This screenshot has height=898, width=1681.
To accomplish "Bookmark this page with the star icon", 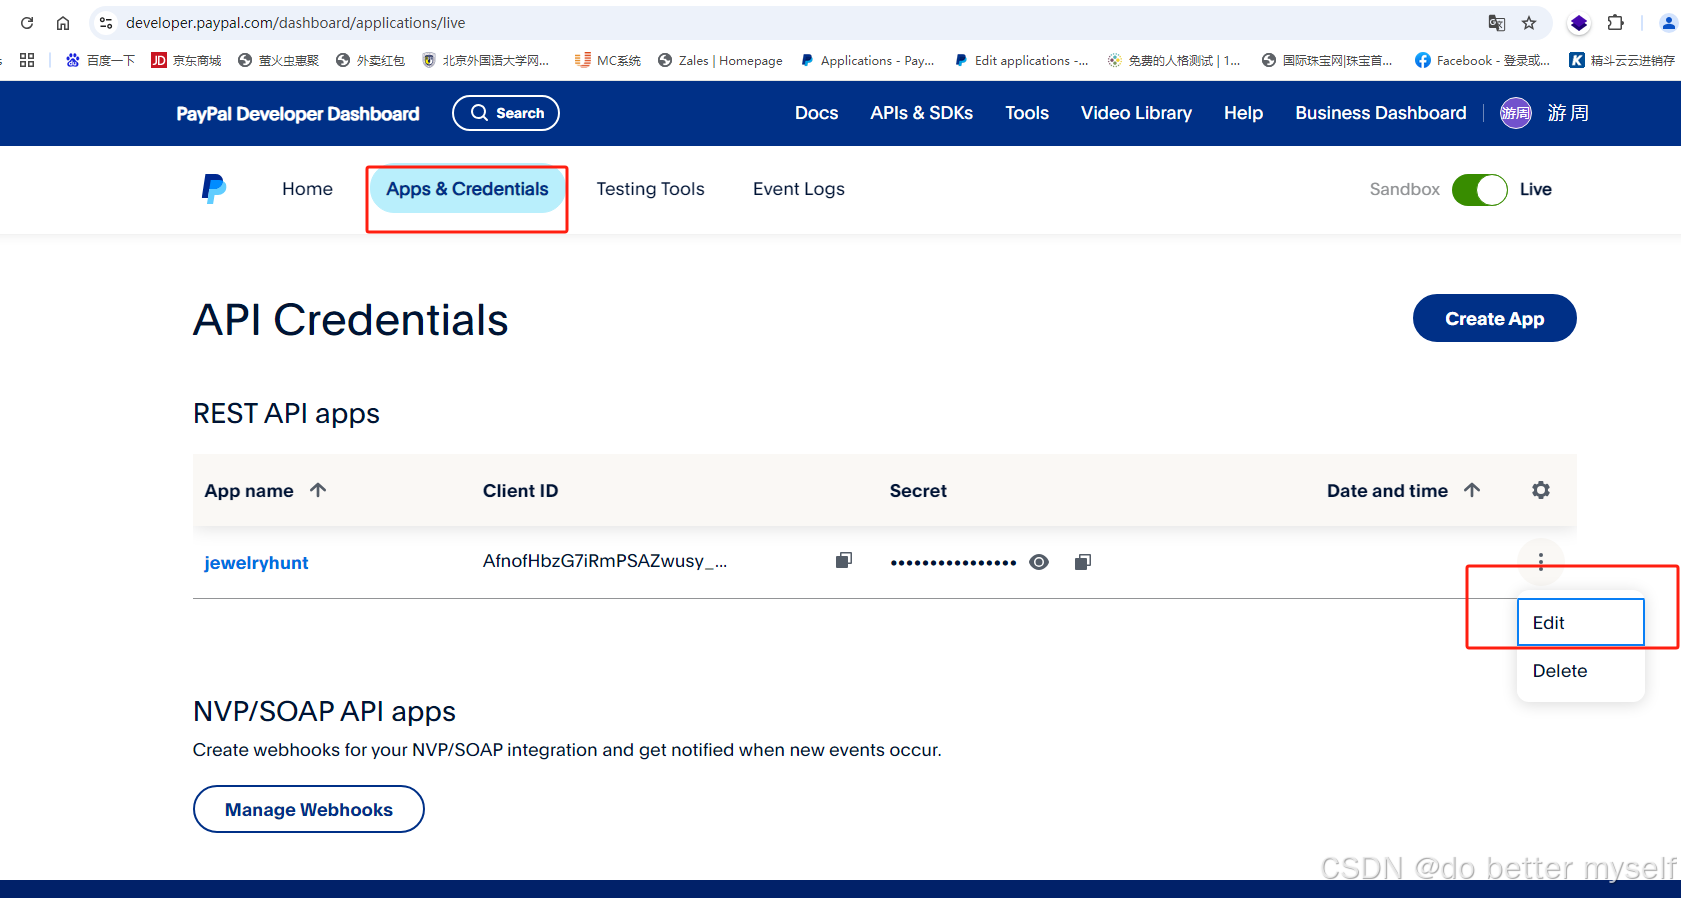I will pos(1529,23).
